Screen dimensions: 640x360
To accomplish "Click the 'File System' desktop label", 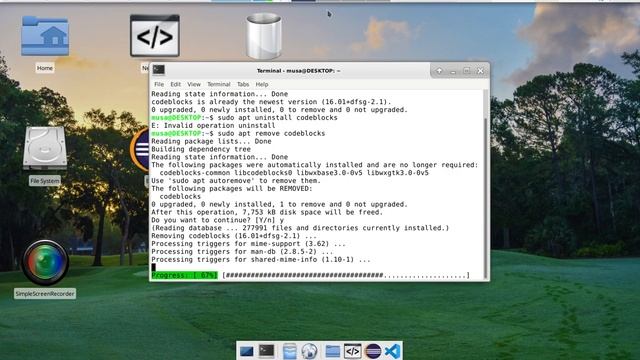I will [45, 180].
